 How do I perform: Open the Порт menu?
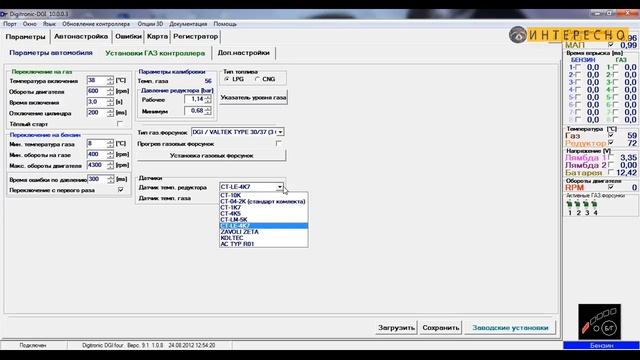coord(10,24)
